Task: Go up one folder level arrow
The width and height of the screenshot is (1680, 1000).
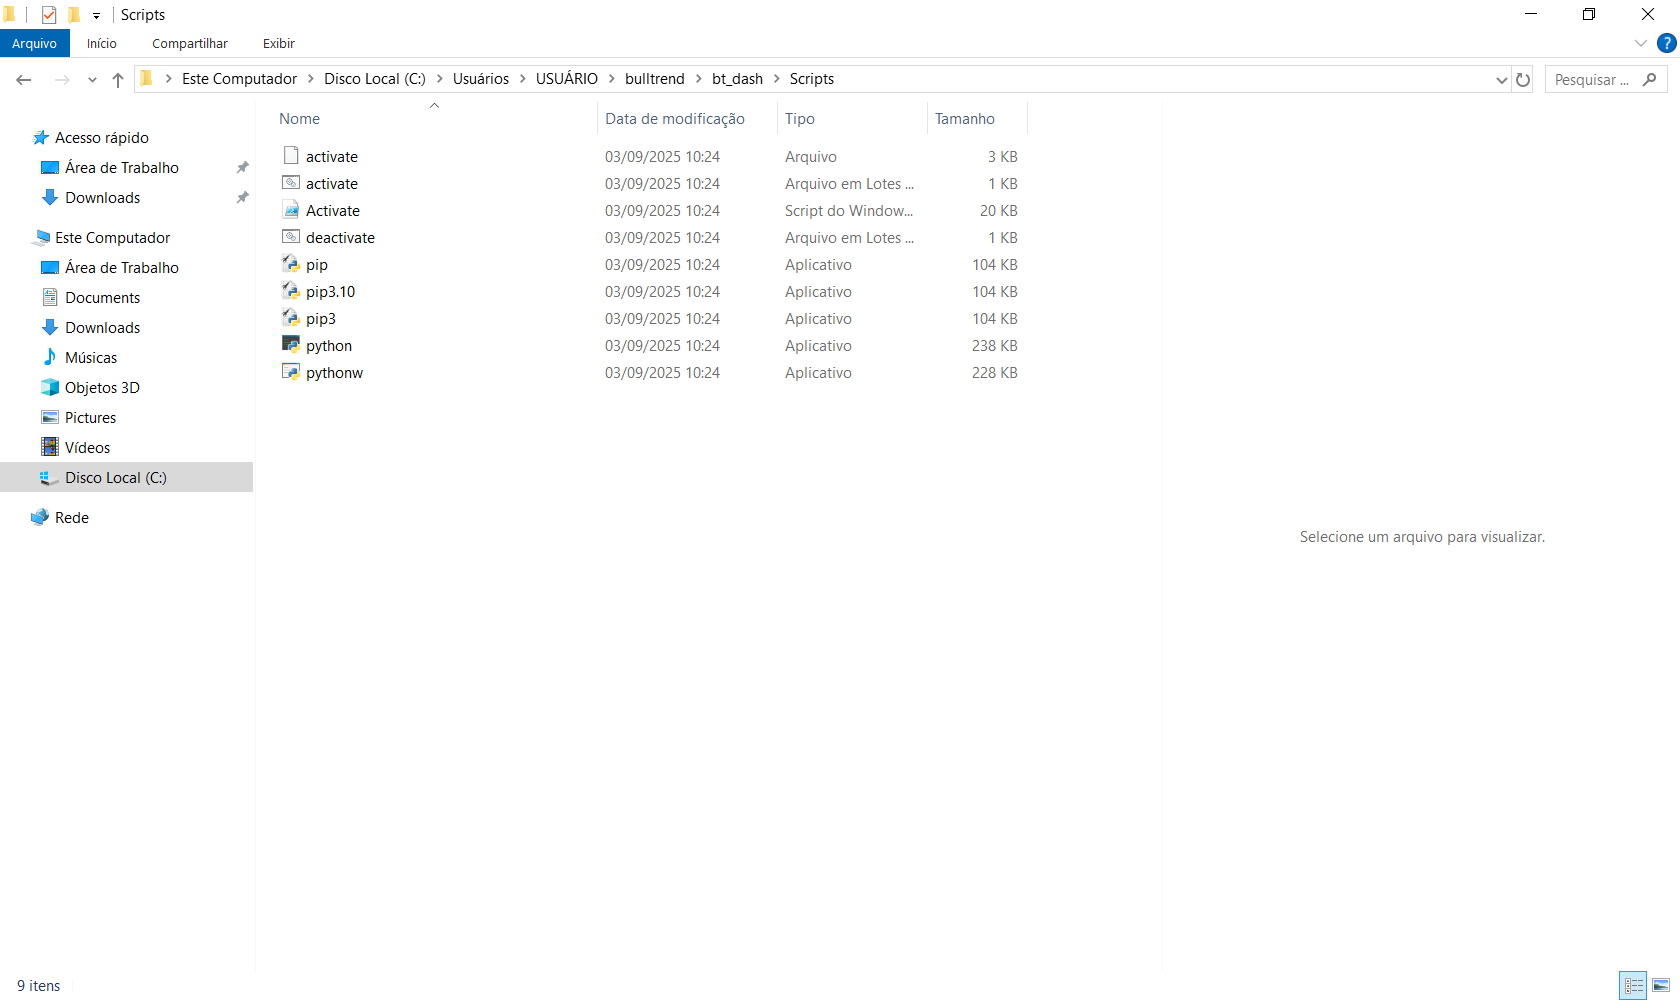Action: click(x=118, y=80)
